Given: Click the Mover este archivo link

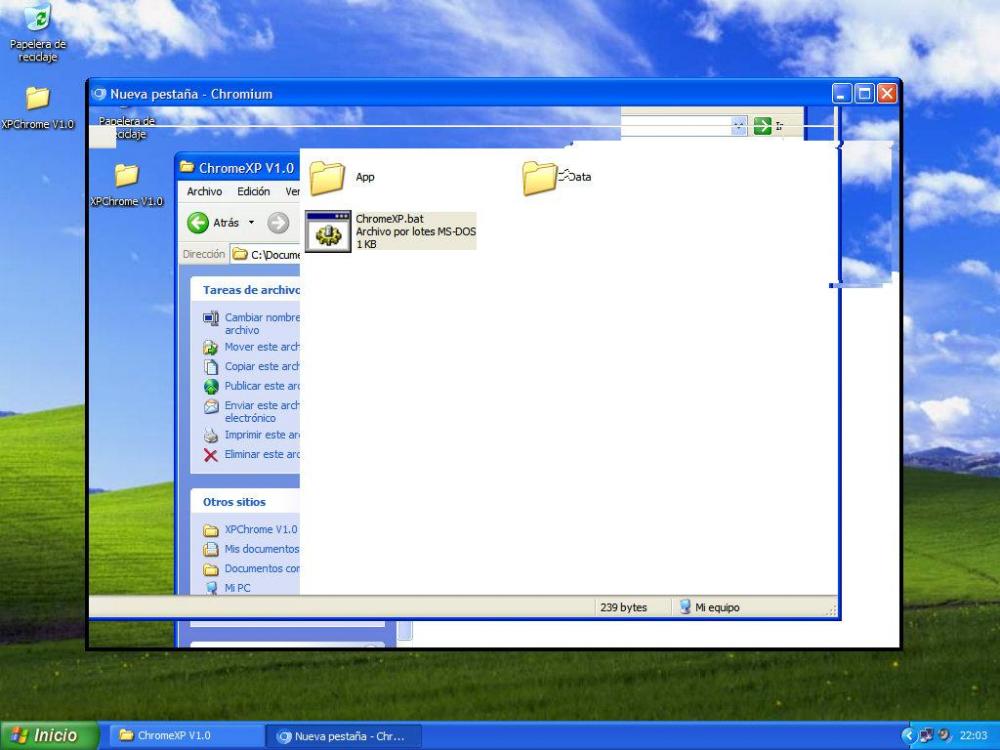Looking at the screenshot, I should click(261, 347).
